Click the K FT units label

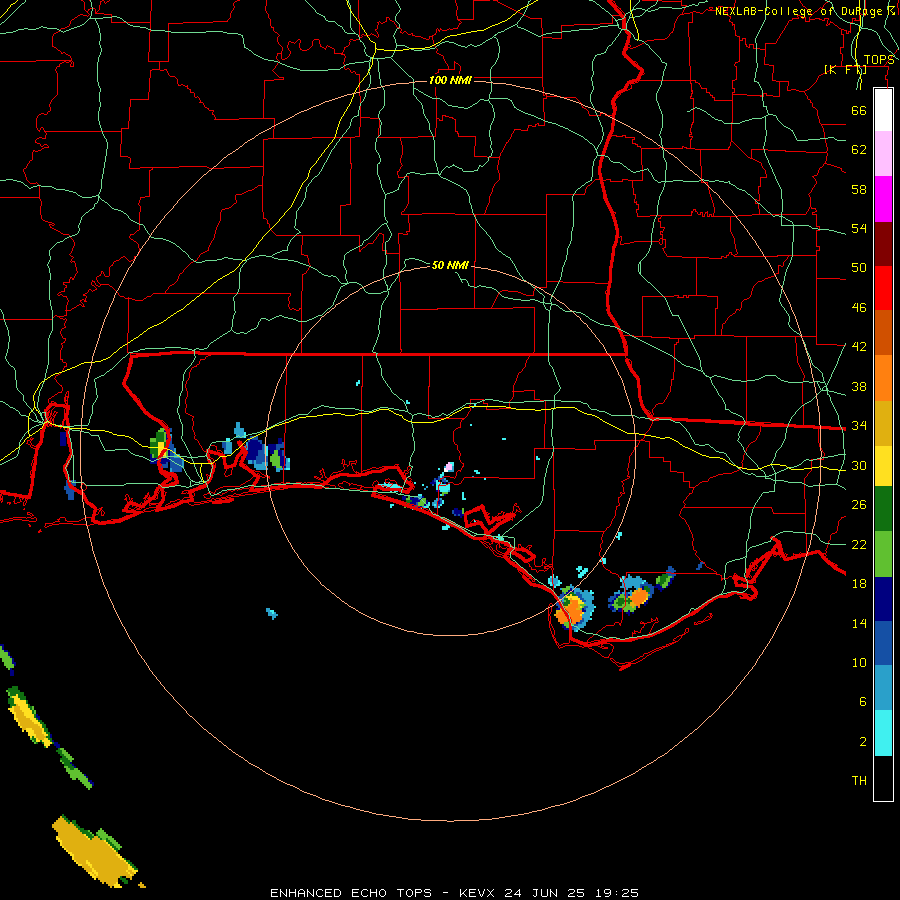[845, 70]
